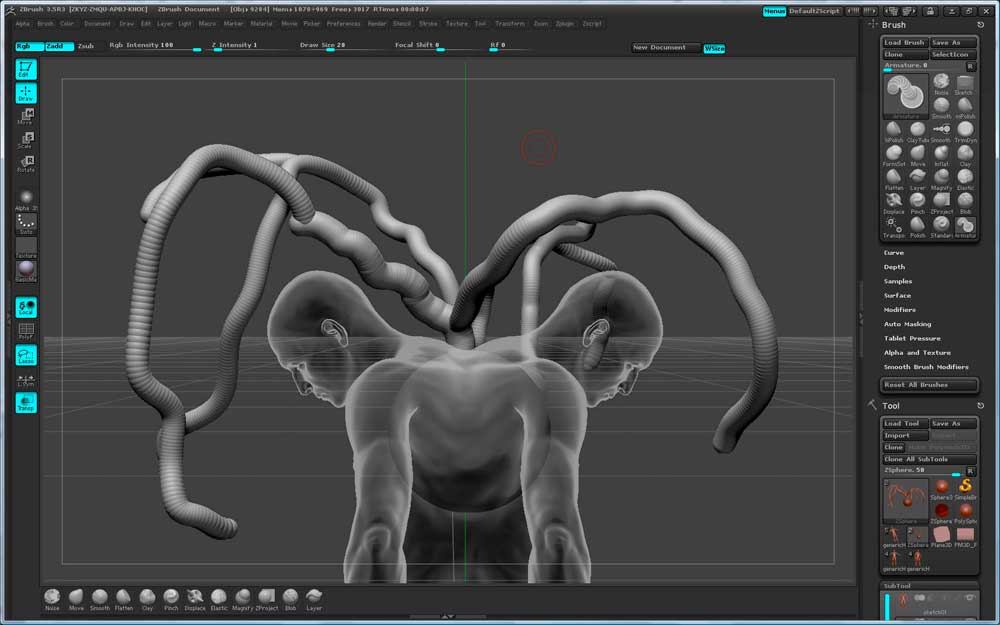The height and width of the screenshot is (625, 1000).
Task: Open the Stroke menu
Action: click(x=428, y=24)
